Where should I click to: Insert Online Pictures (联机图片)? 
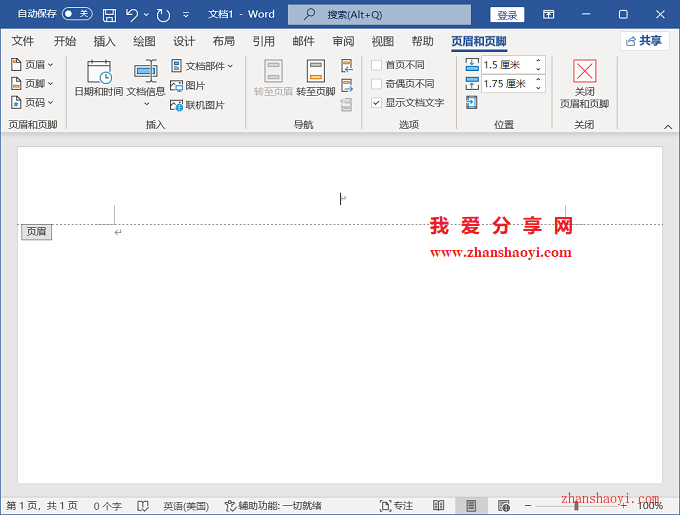(197, 105)
